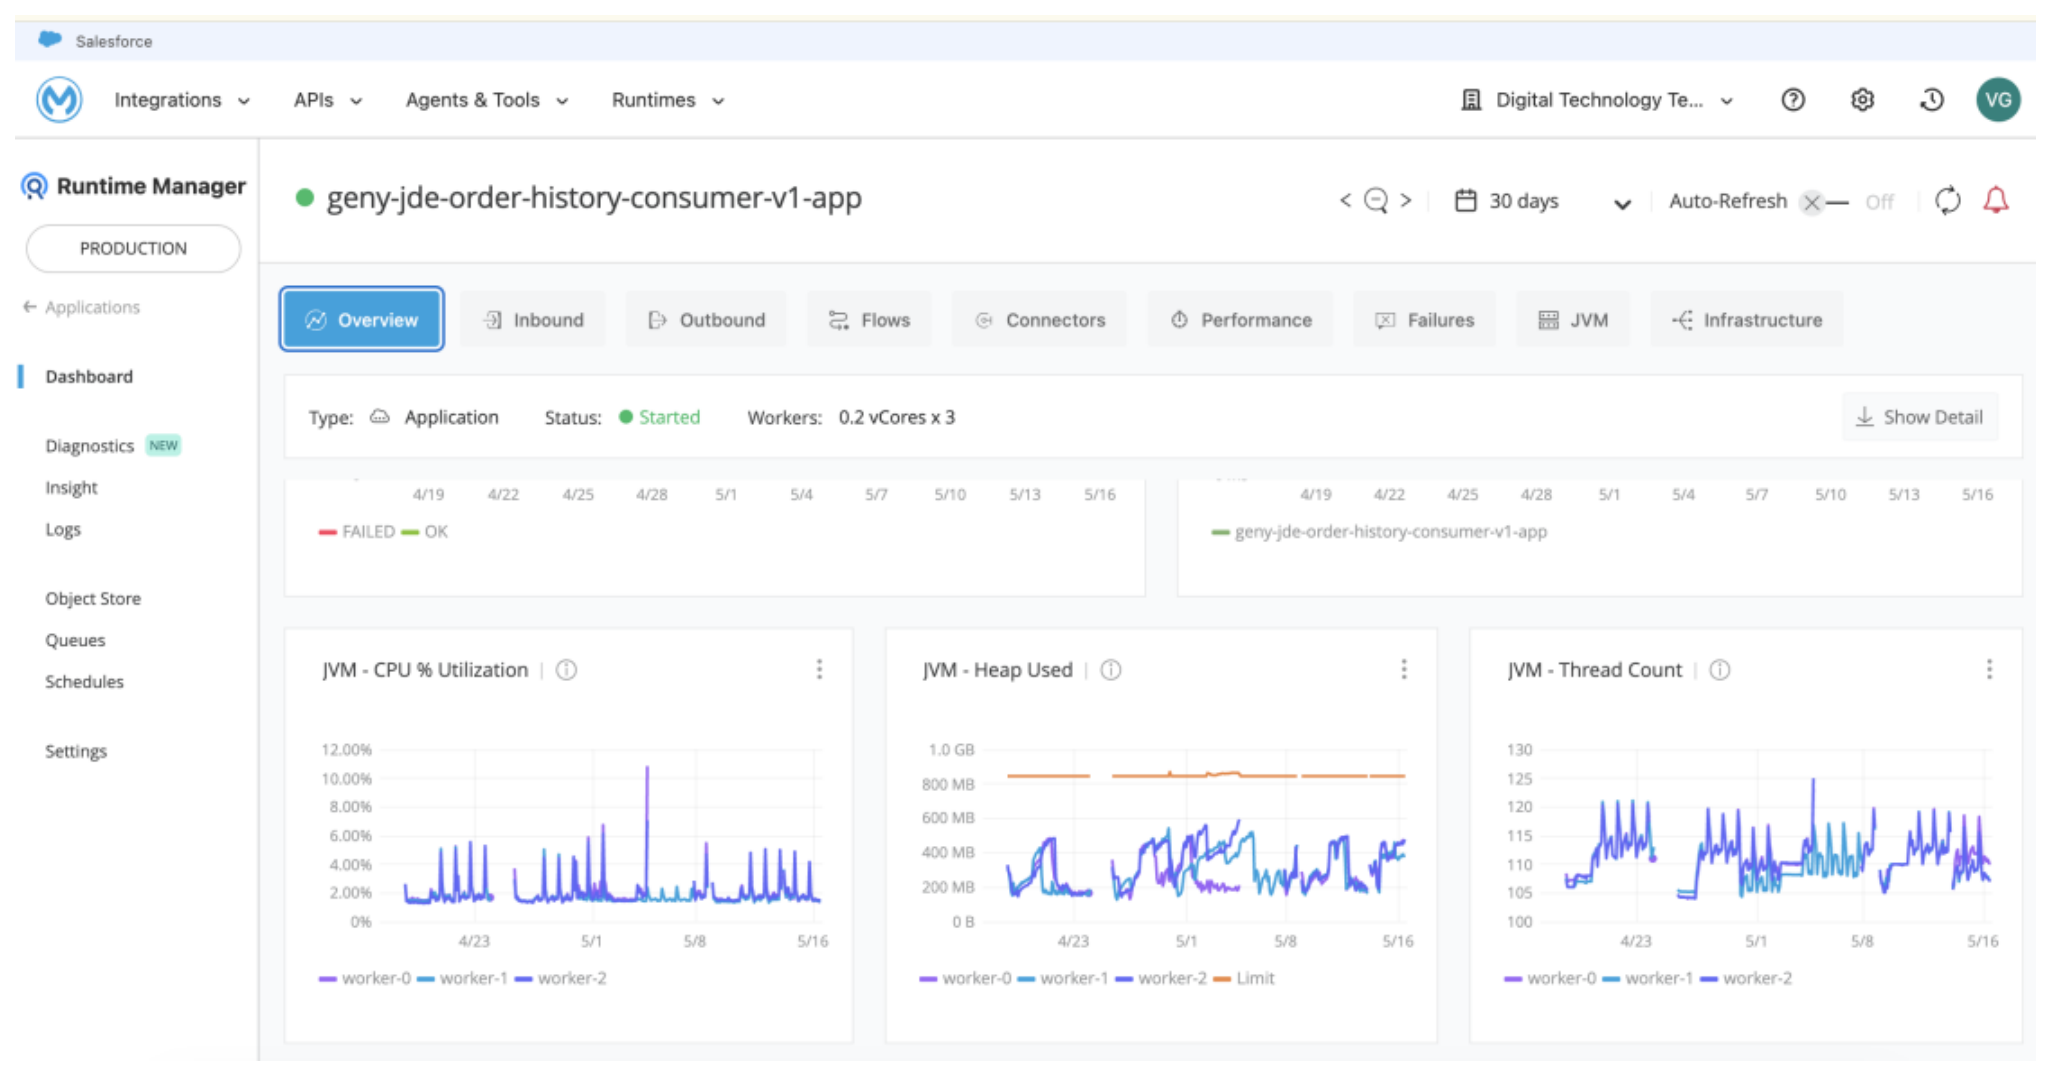The image size is (2050, 1075).
Task: Open the VG user avatar menu
Action: 1998,100
